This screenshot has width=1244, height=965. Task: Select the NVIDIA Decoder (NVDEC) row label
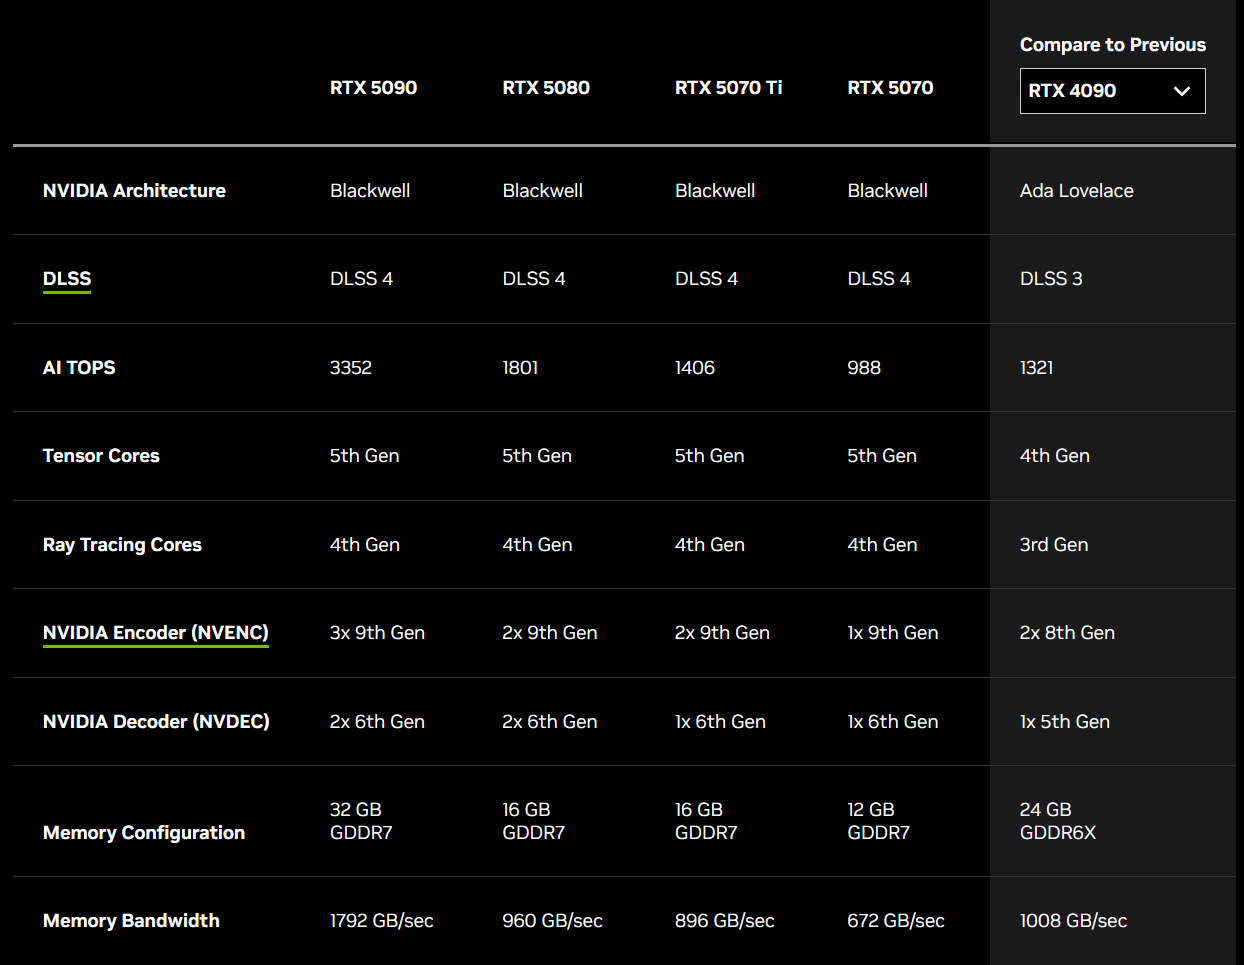(156, 722)
